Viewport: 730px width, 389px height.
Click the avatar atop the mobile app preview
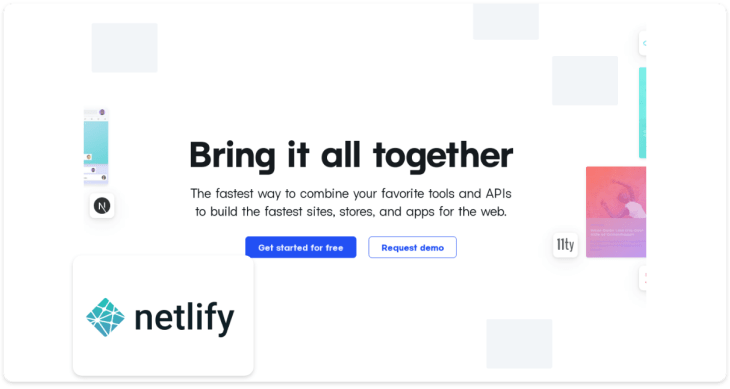pyautogui.click(x=102, y=112)
